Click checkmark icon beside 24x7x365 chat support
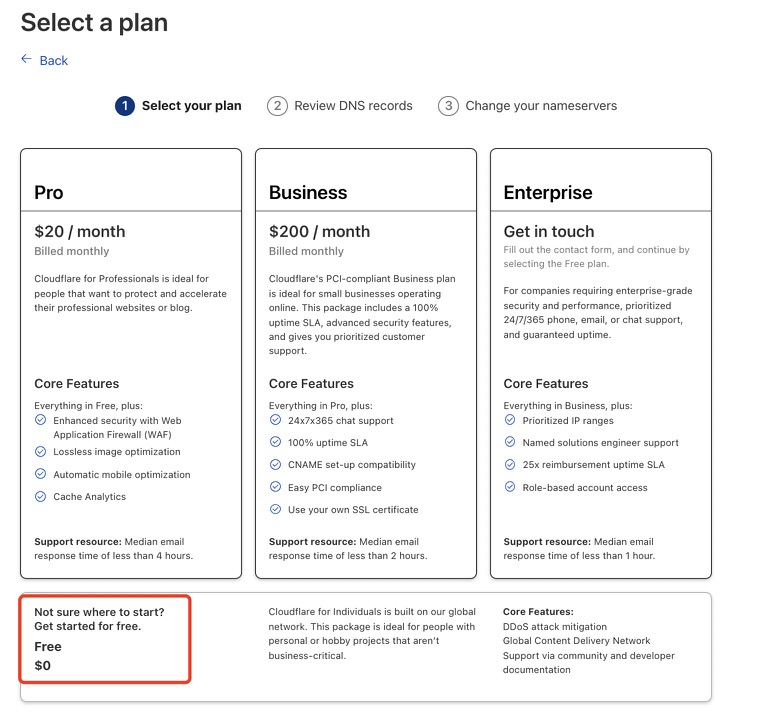760x718 pixels. (276, 420)
